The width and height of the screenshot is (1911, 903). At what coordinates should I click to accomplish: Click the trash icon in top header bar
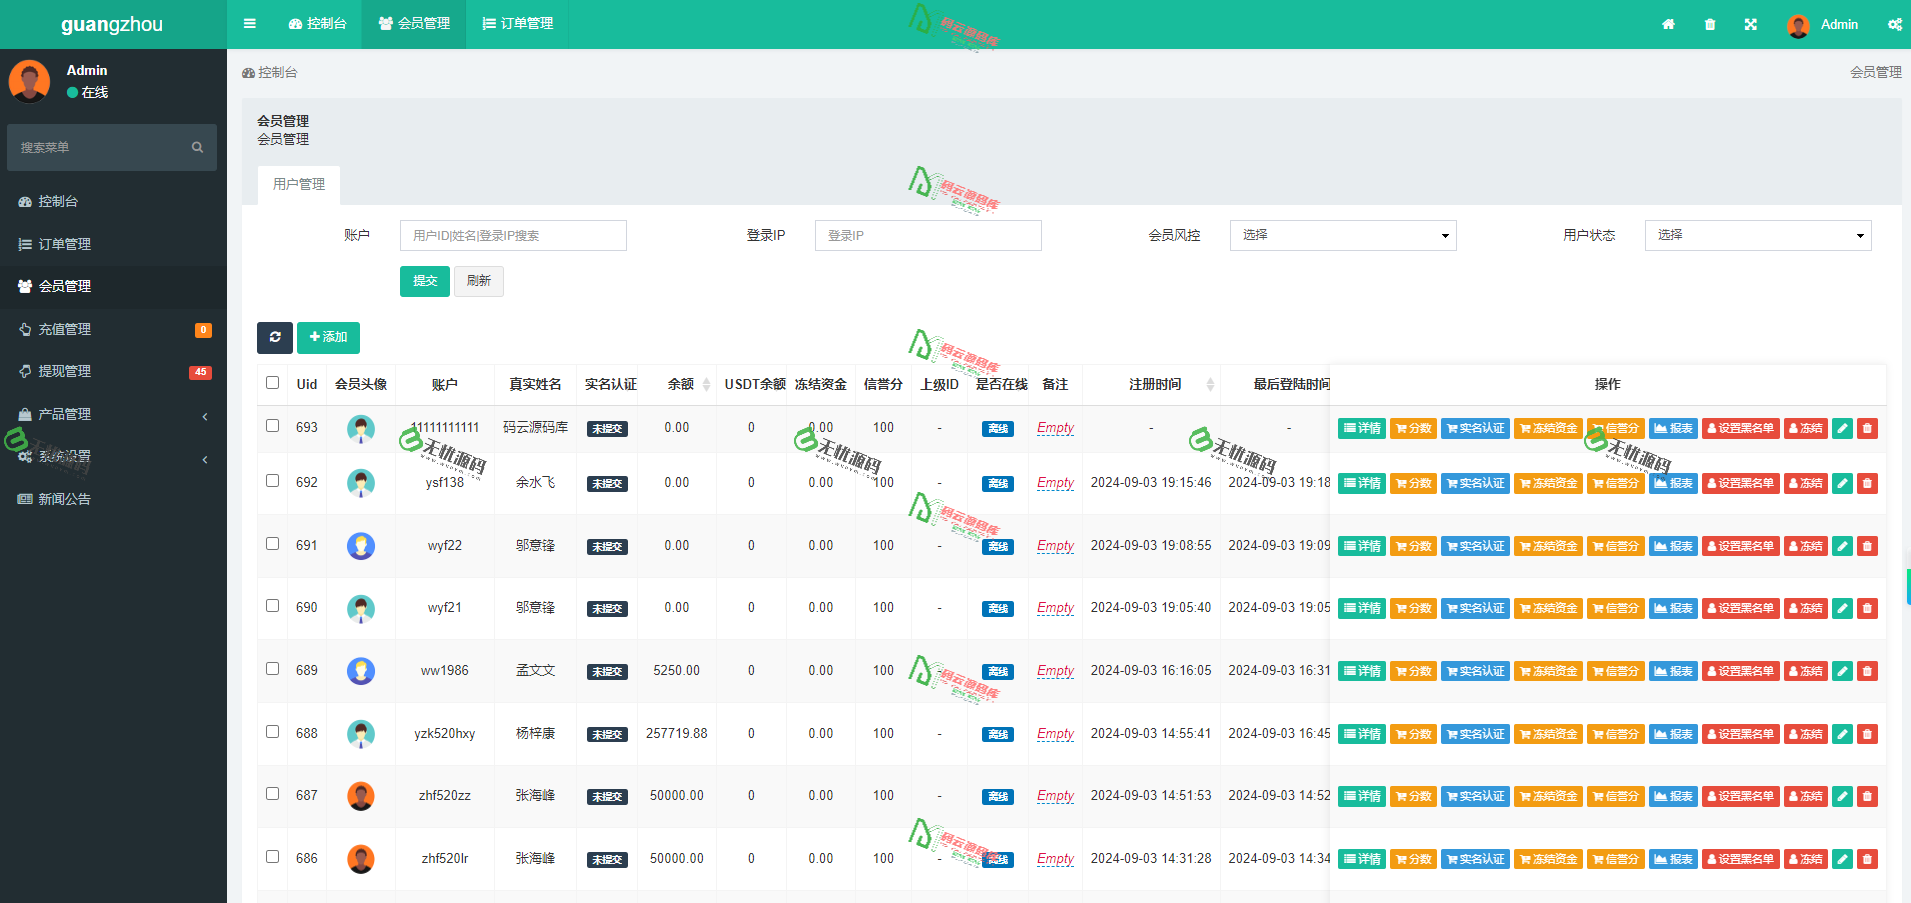coord(1710,25)
